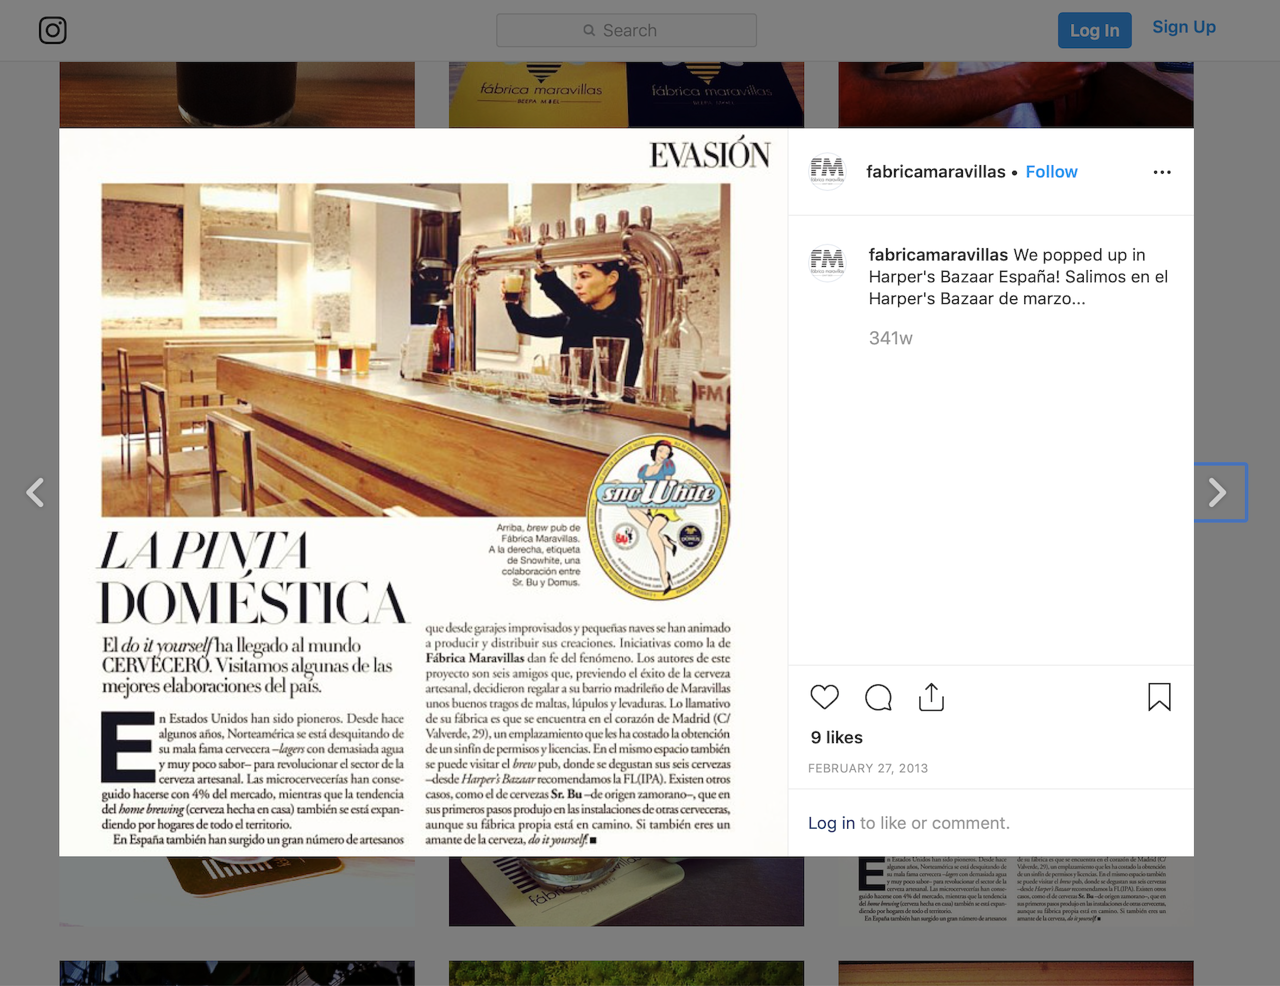Open comments with the speech bubble icon

pos(878,697)
